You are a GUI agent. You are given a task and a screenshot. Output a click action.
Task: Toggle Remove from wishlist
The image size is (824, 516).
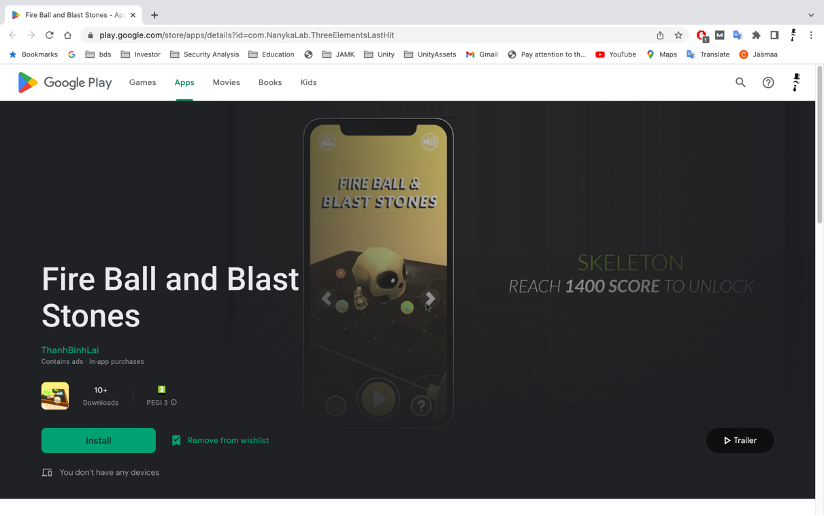[x=220, y=440]
